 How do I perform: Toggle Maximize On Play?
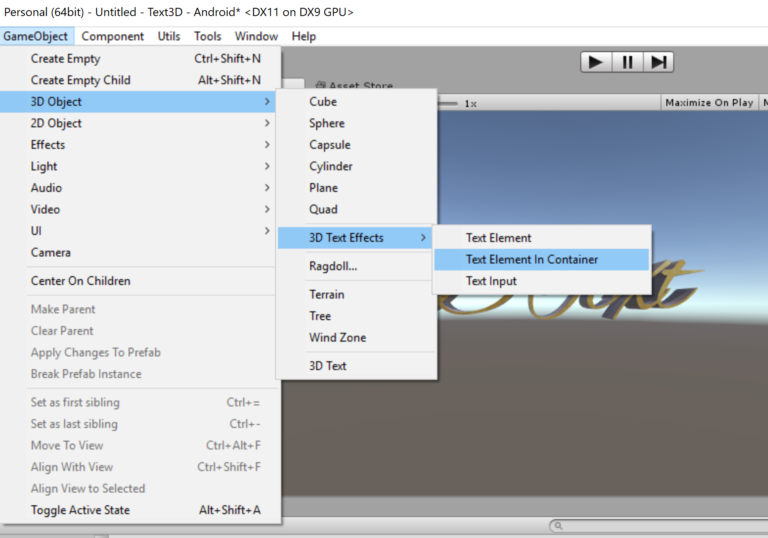click(709, 103)
